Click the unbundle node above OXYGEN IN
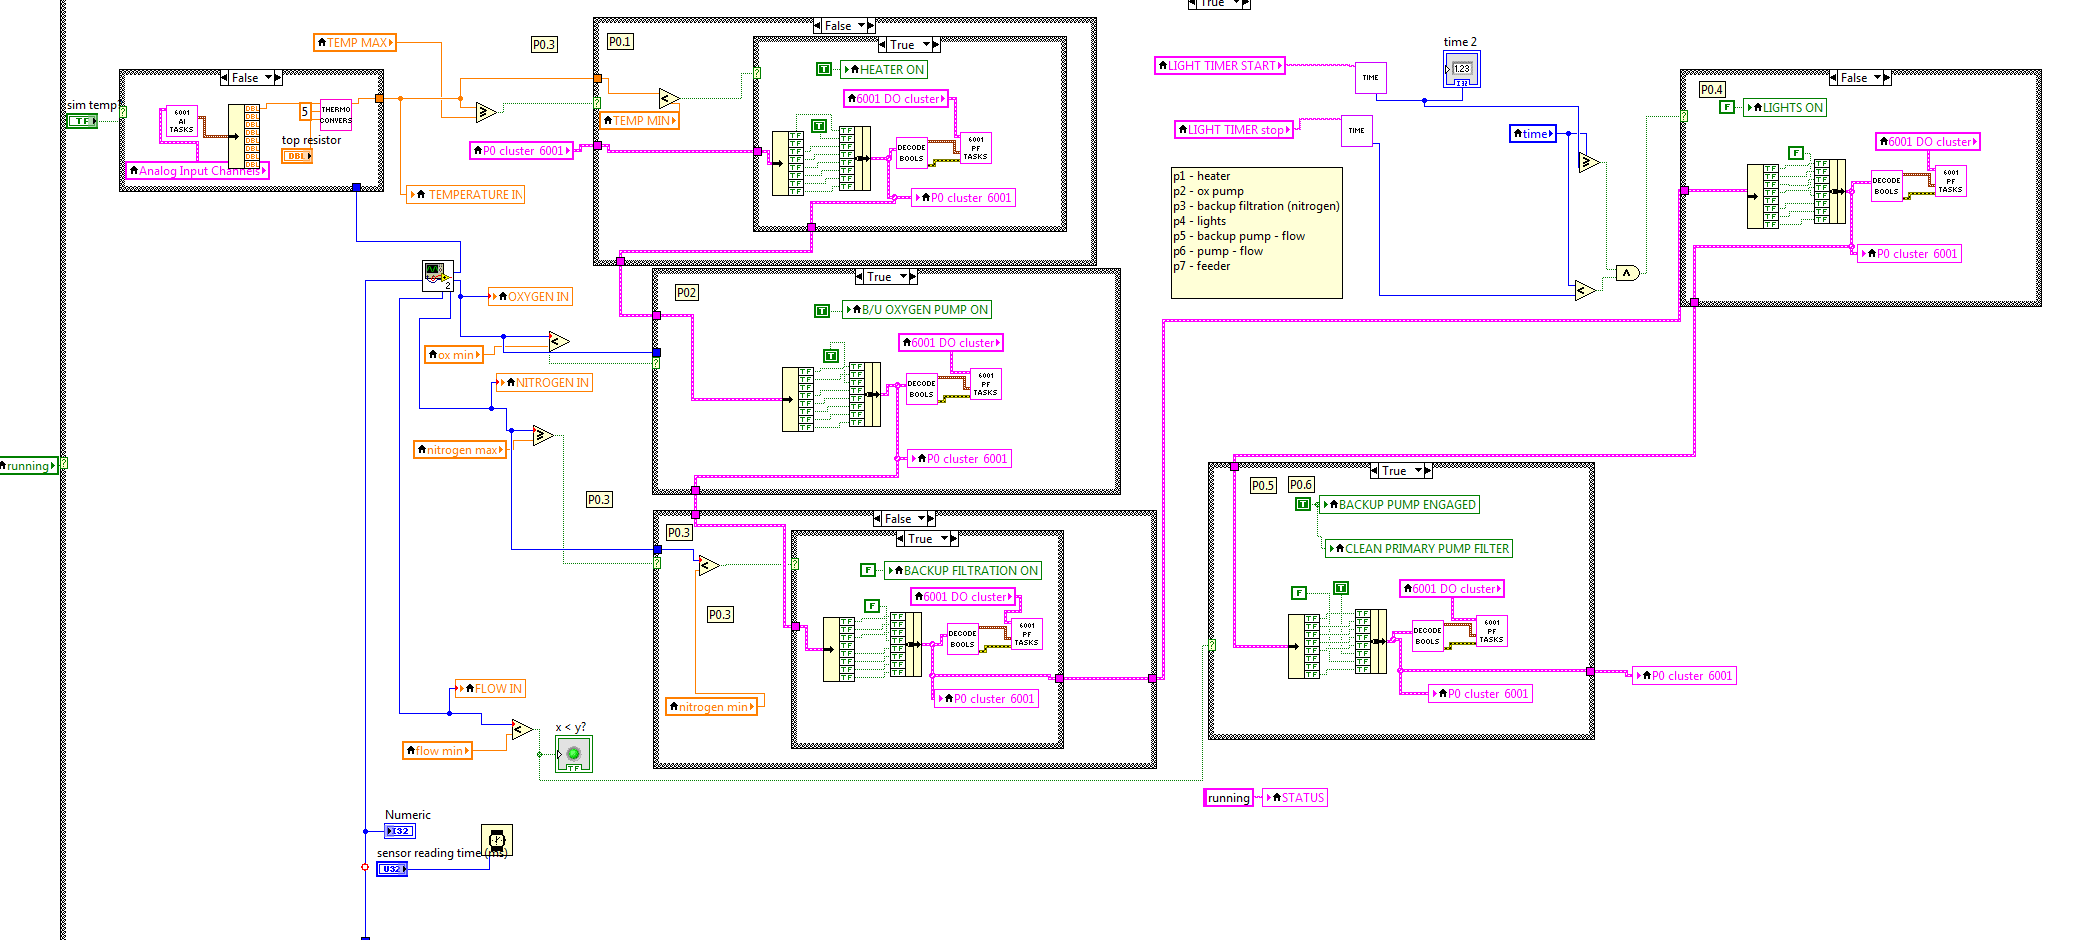Screen dimensions: 2094x940 coord(437,274)
